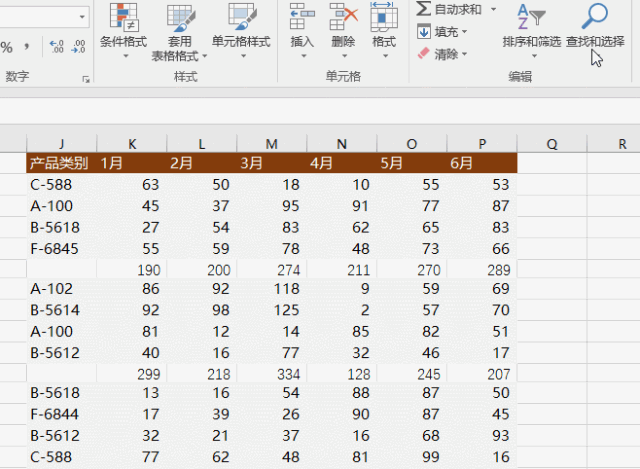This screenshot has height=469, width=640.
Task: Open the number format combo box dropdown
Action: pos(81,17)
